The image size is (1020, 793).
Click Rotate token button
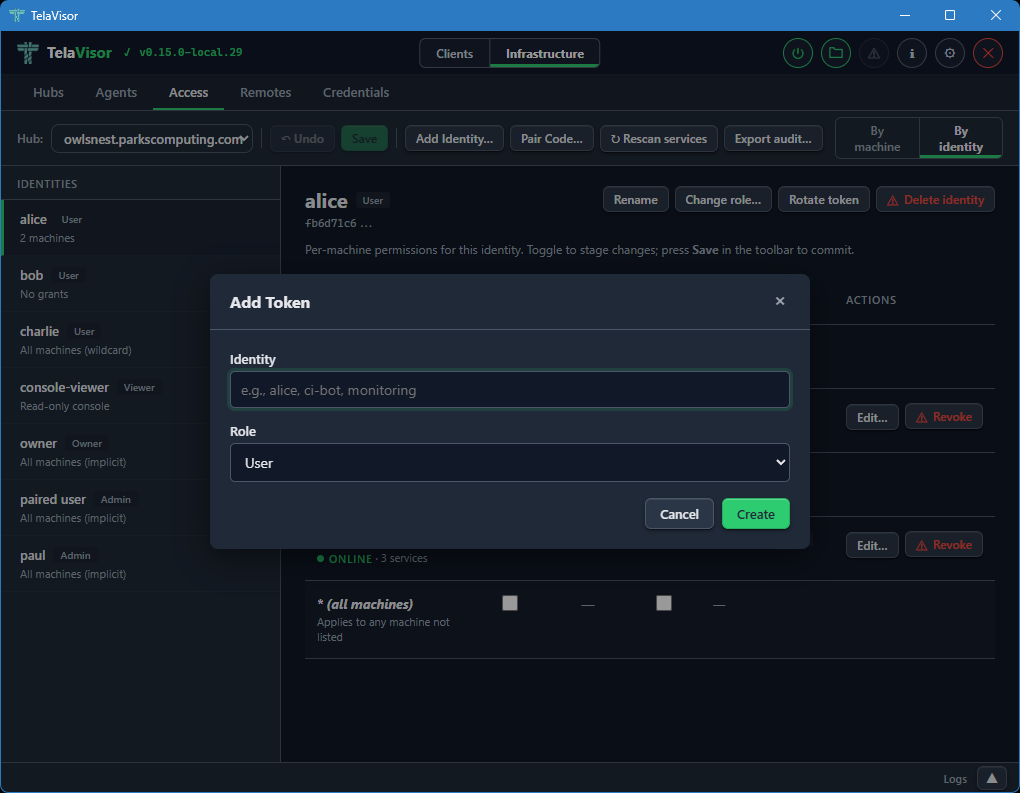(x=824, y=200)
